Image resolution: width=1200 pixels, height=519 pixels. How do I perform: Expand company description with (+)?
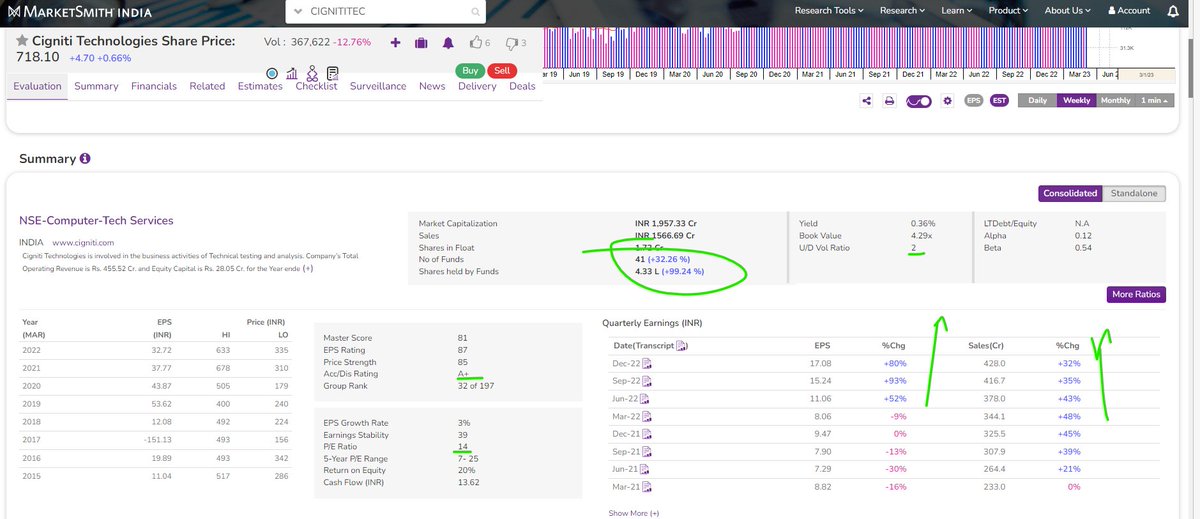click(308, 268)
